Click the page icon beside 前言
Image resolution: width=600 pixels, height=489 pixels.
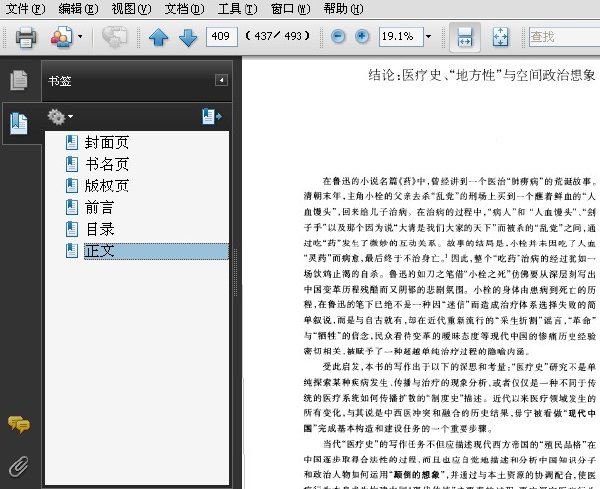click(x=72, y=207)
